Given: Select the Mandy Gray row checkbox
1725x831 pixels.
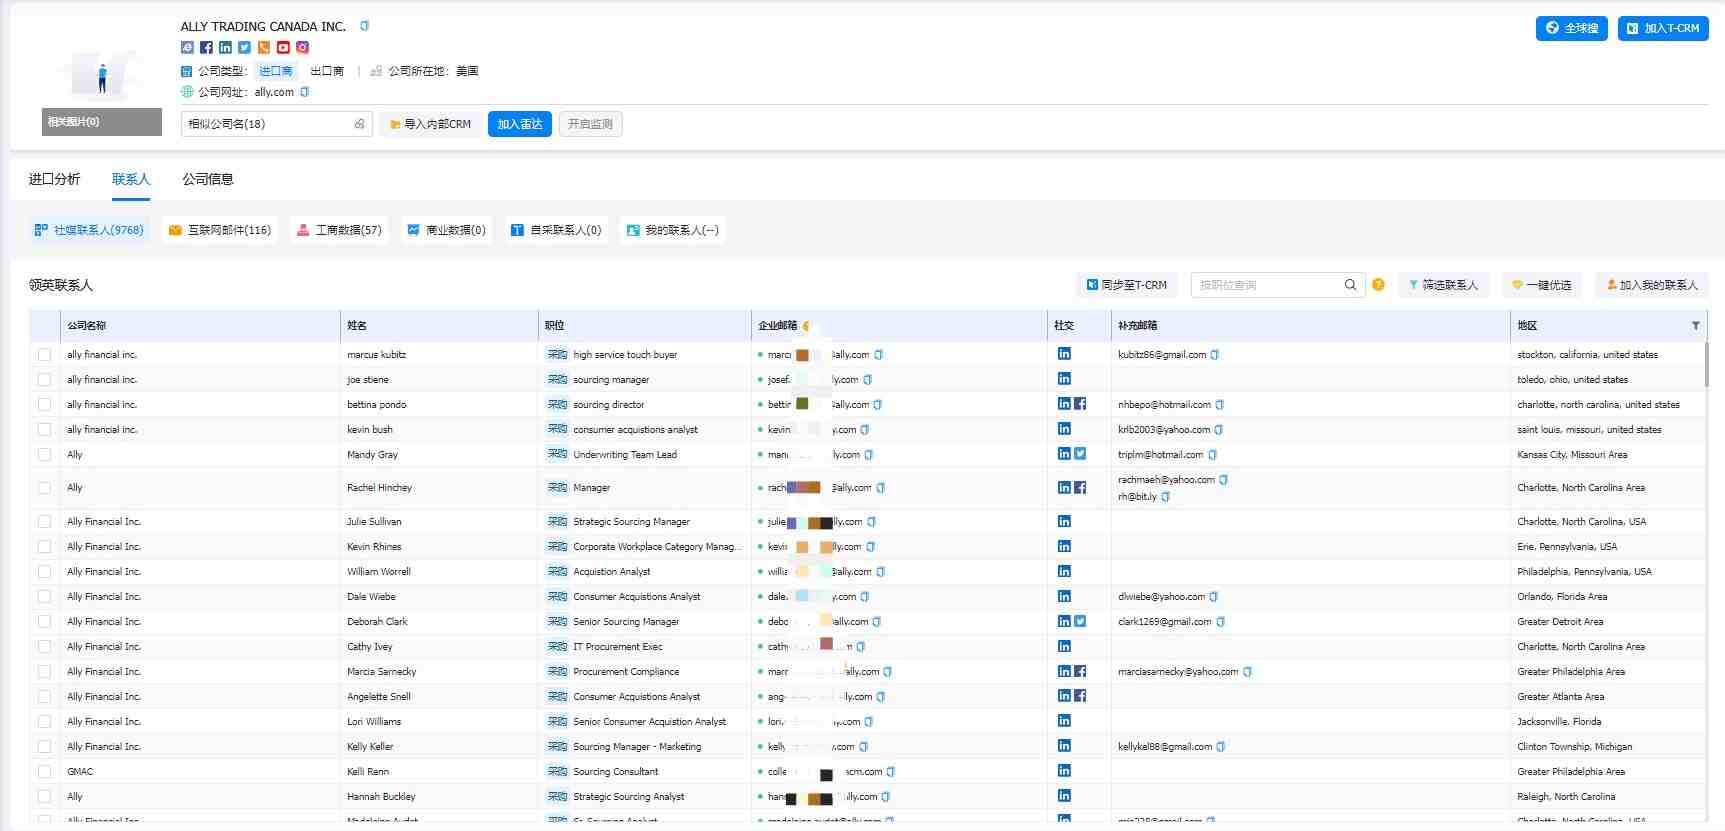Looking at the screenshot, I should point(44,455).
